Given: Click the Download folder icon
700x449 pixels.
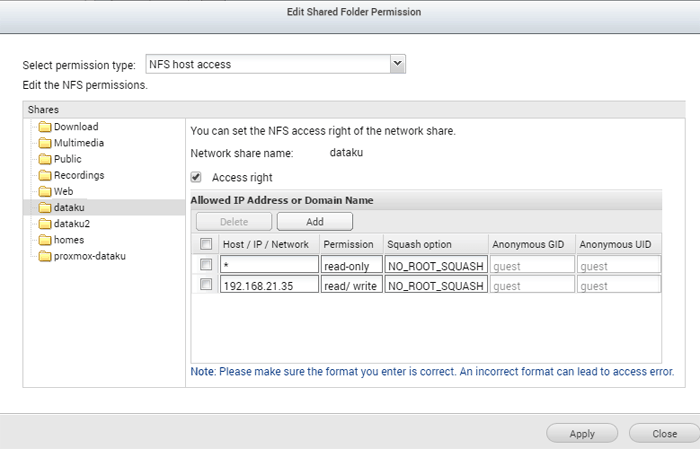Looking at the screenshot, I should 45,127.
